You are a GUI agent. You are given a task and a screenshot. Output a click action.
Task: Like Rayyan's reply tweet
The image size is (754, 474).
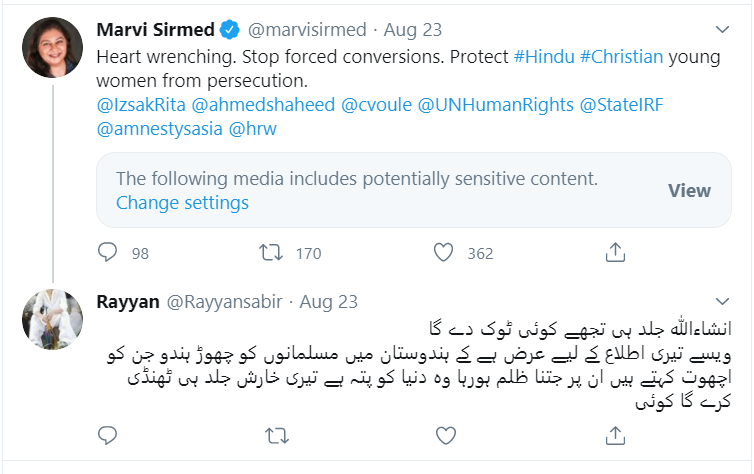(x=446, y=436)
